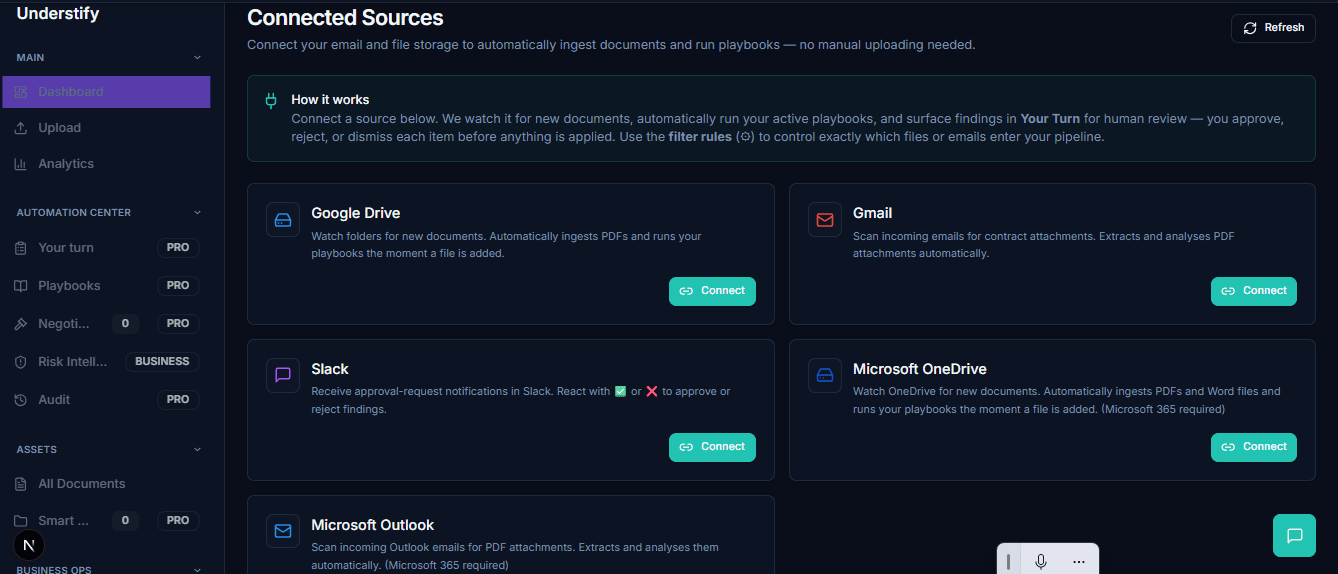Viewport: 1338px width, 574px height.
Task: Click the Audit history clock icon
Action: click(20, 400)
